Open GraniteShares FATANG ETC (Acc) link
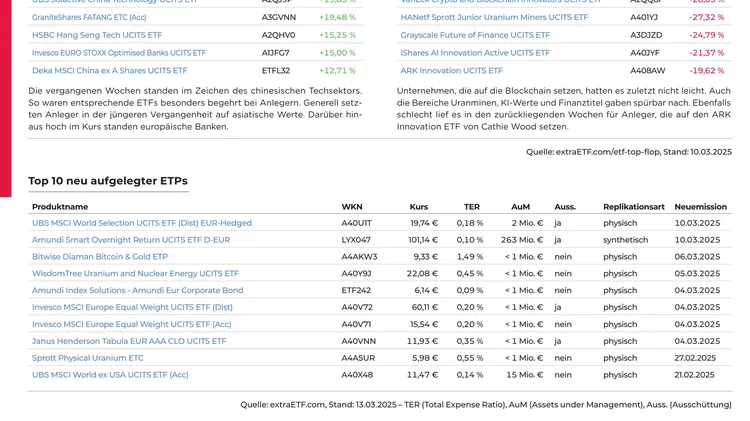The height and width of the screenshot is (421, 750). tap(89, 17)
